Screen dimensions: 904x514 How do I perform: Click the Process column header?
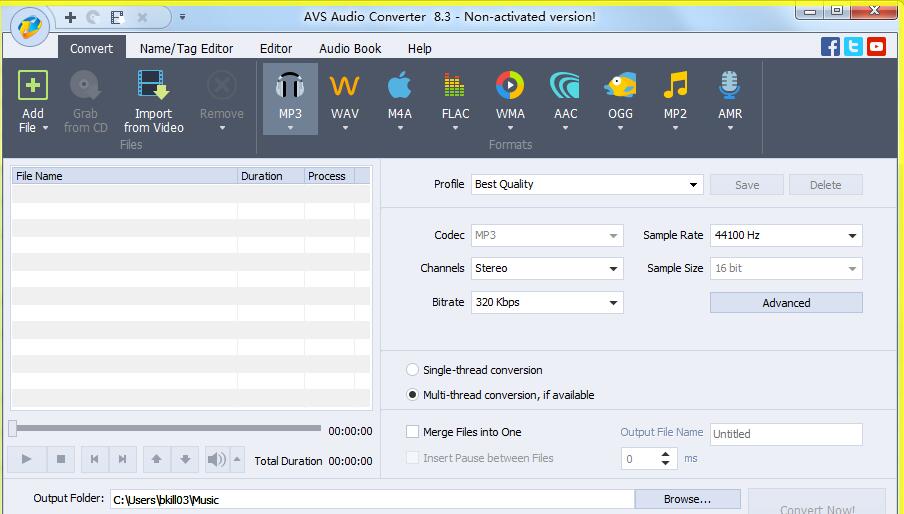coord(329,176)
